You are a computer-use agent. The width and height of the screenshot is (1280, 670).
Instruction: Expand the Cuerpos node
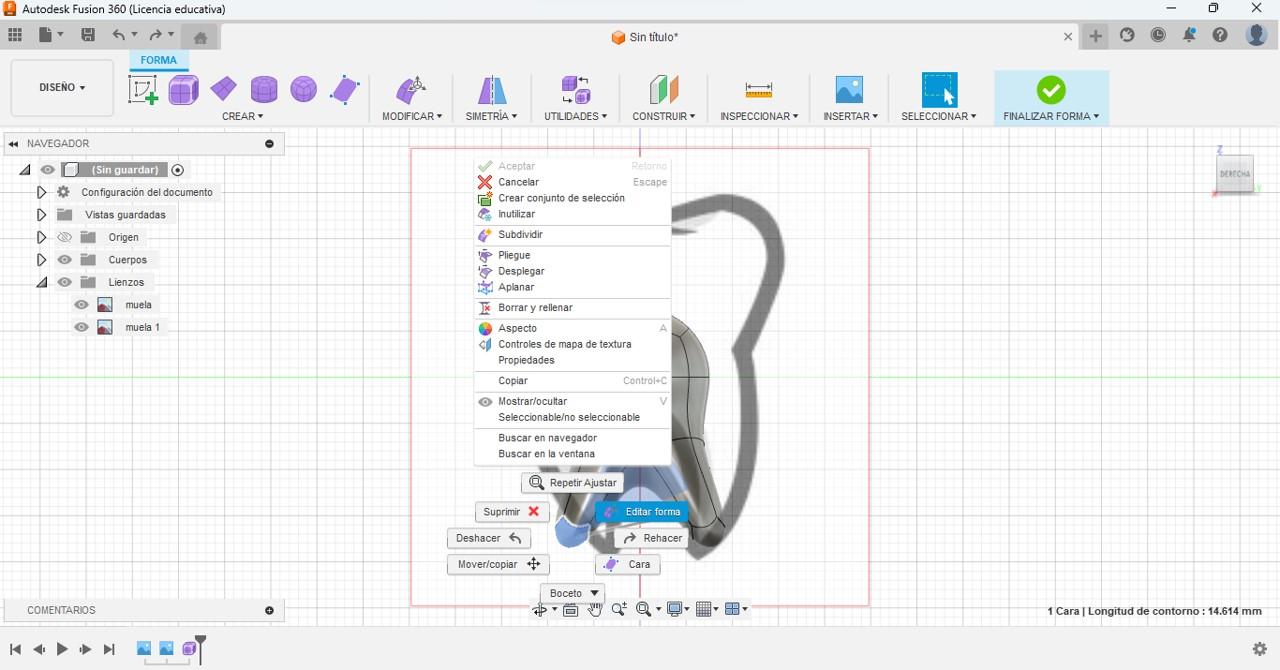point(41,260)
